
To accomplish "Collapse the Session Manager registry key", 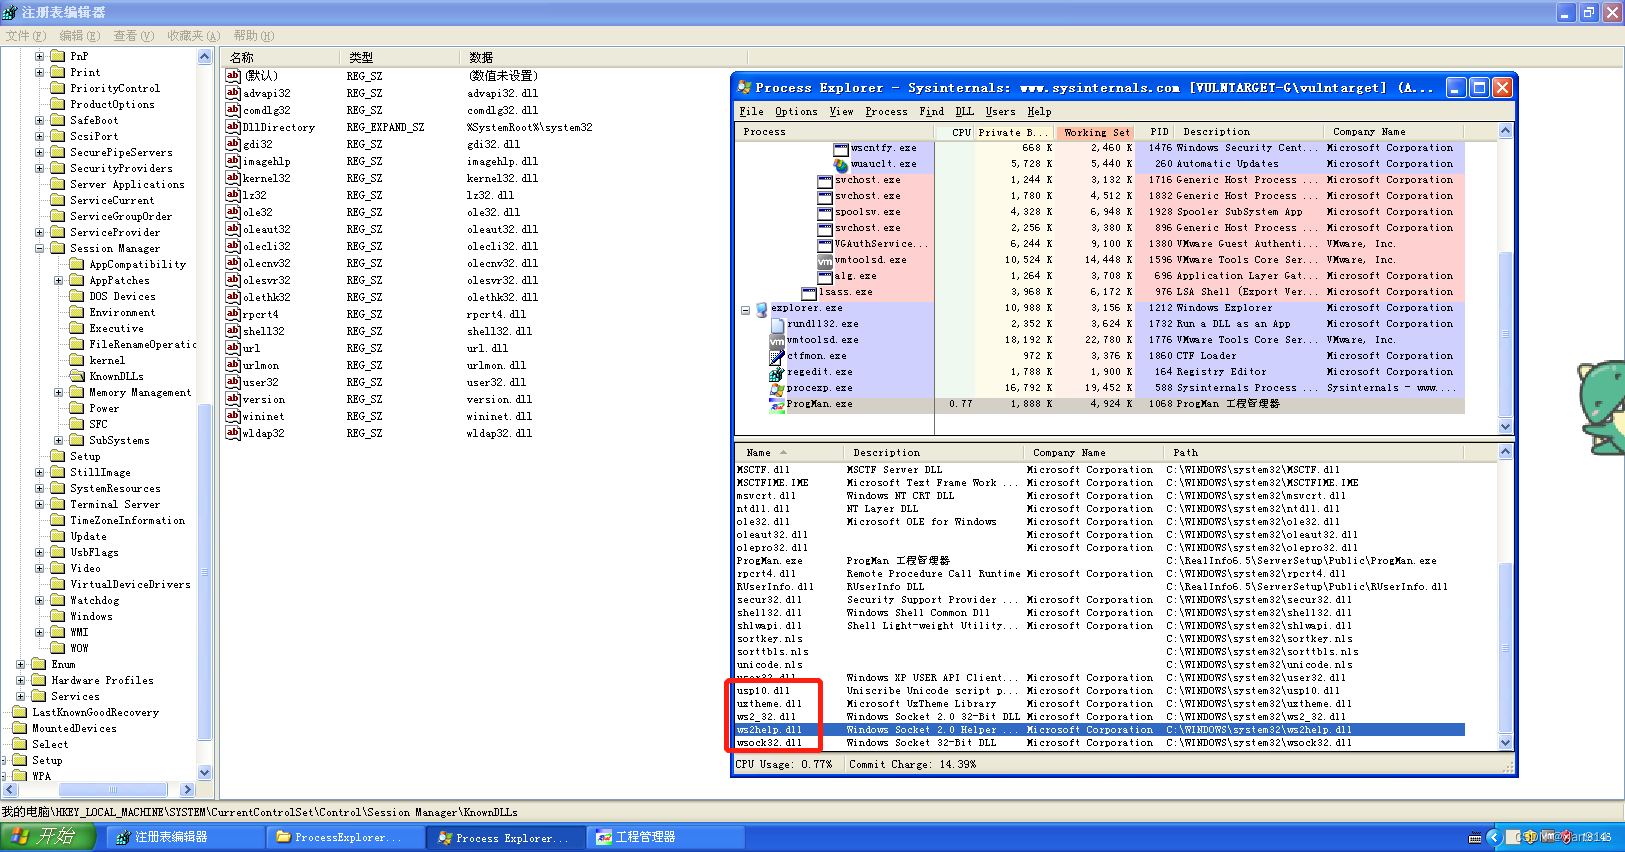I will (x=39, y=248).
